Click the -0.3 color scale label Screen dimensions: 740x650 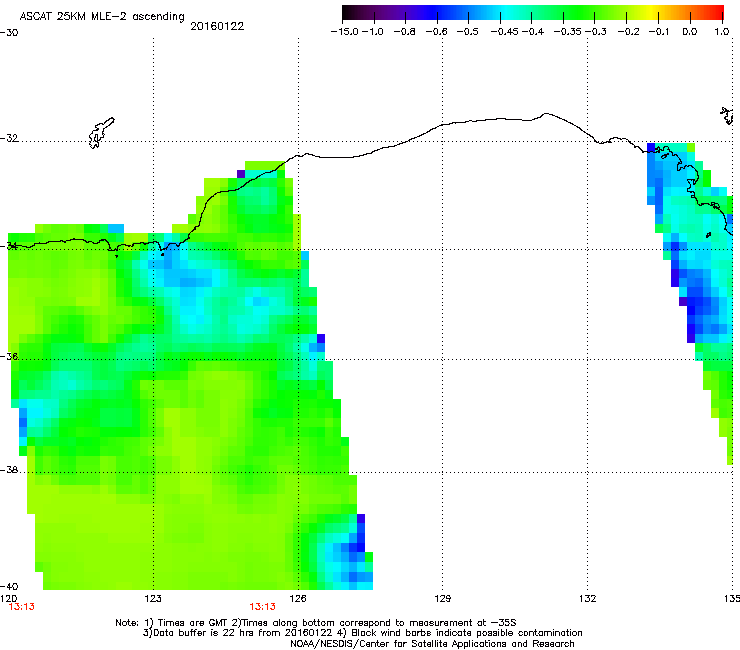tap(596, 32)
